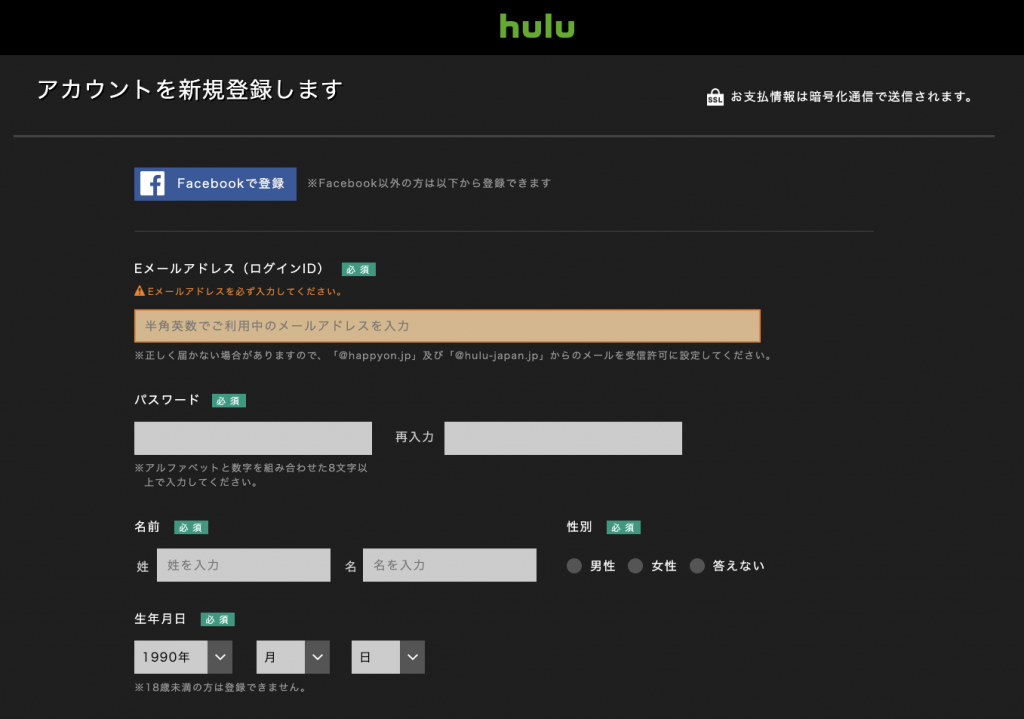Select the 男性 gender radio button
Viewport: 1024px width, 719px height.
(574, 566)
